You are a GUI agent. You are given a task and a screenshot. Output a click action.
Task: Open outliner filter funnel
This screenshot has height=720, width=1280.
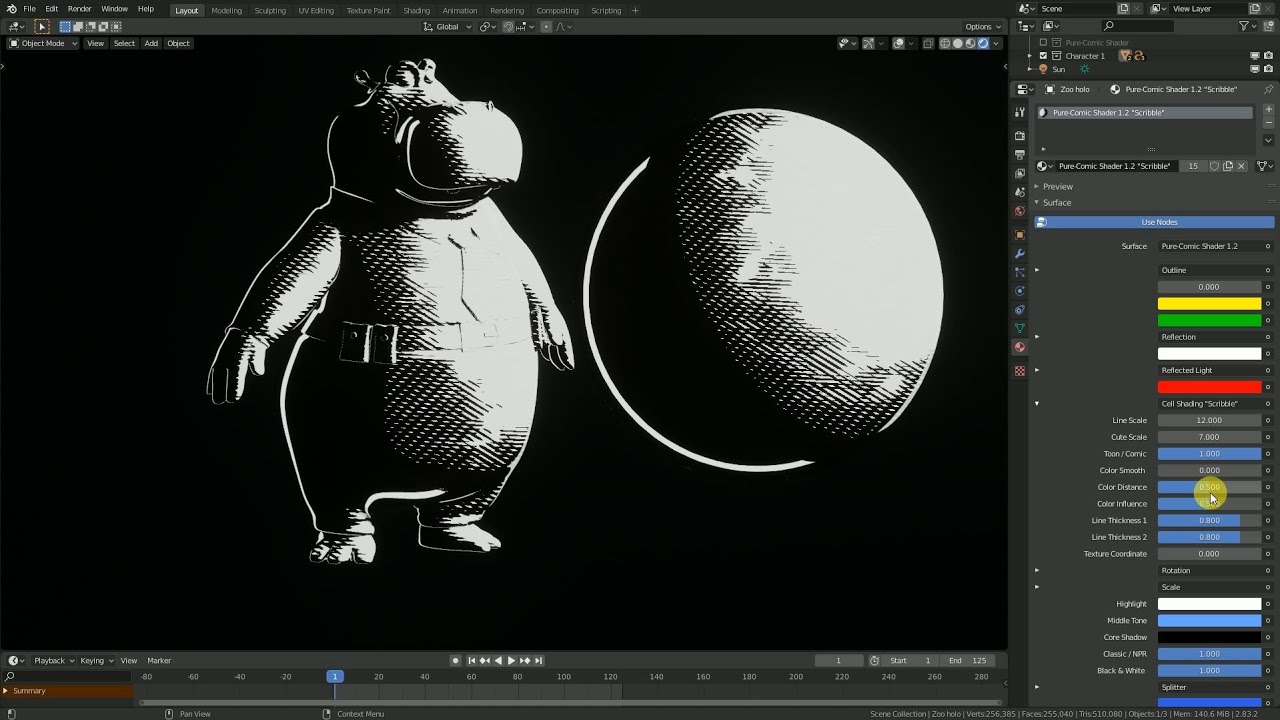point(1245,26)
